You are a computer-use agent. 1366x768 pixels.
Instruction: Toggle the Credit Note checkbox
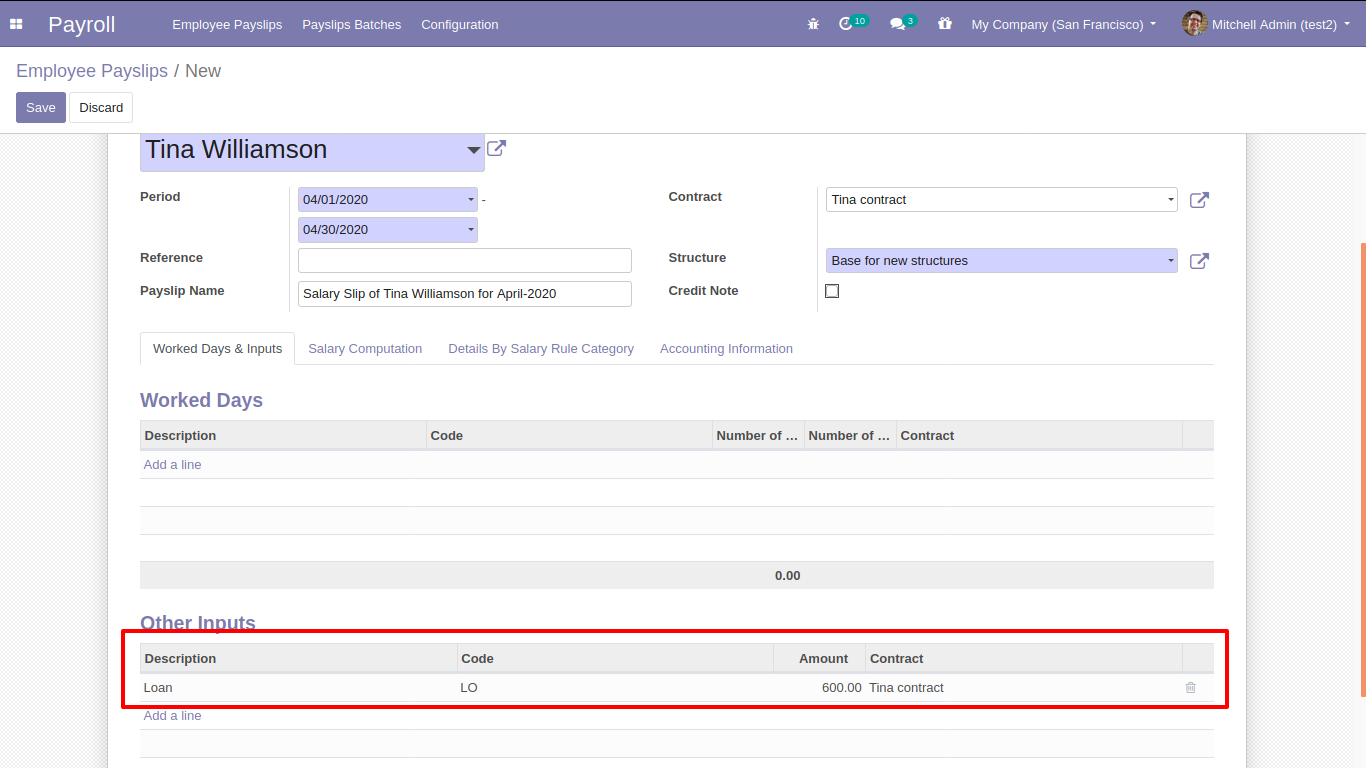pyautogui.click(x=832, y=291)
